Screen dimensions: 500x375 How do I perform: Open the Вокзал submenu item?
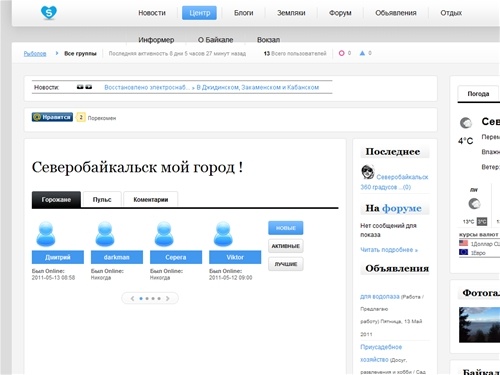(x=268, y=40)
